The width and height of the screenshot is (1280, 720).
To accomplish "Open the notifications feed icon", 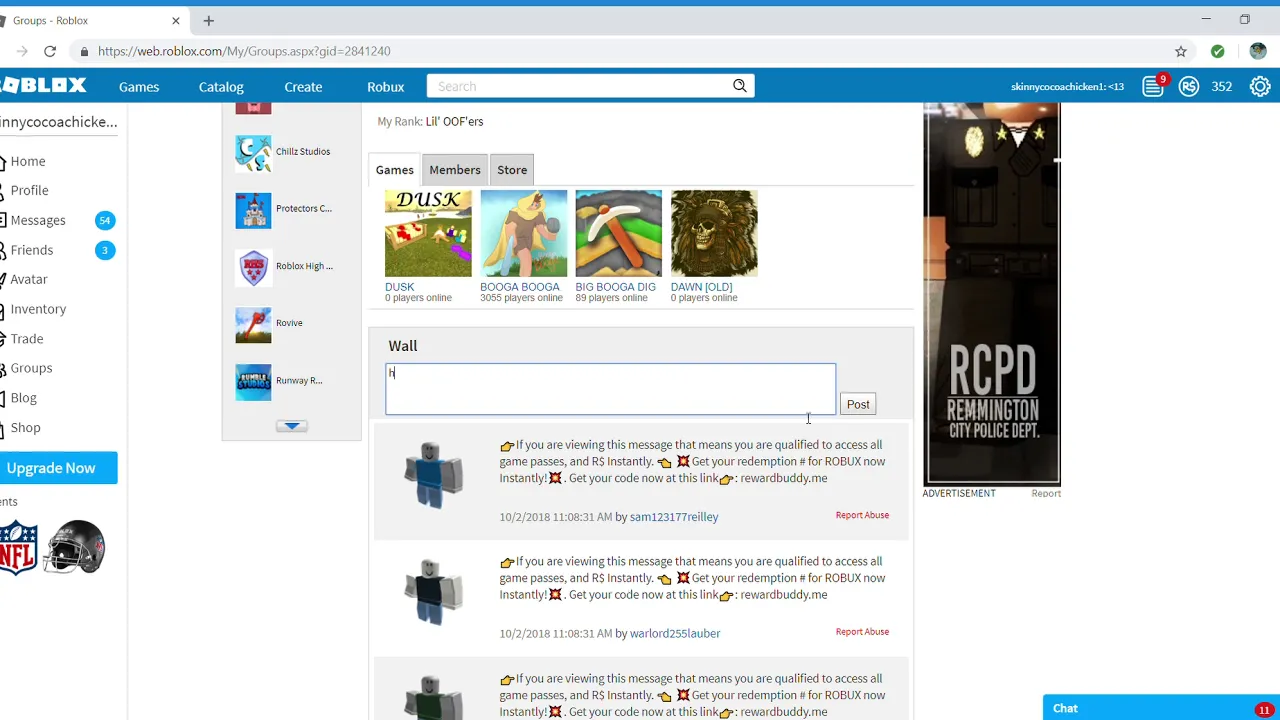I will (1153, 87).
